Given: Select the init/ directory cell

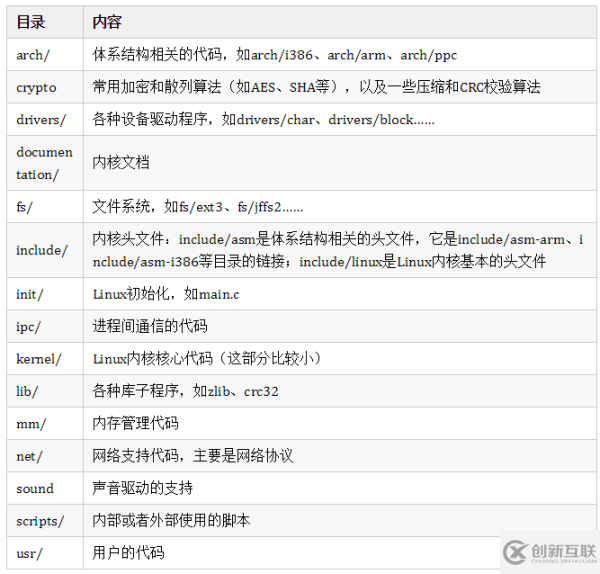Looking at the screenshot, I should (45, 294).
